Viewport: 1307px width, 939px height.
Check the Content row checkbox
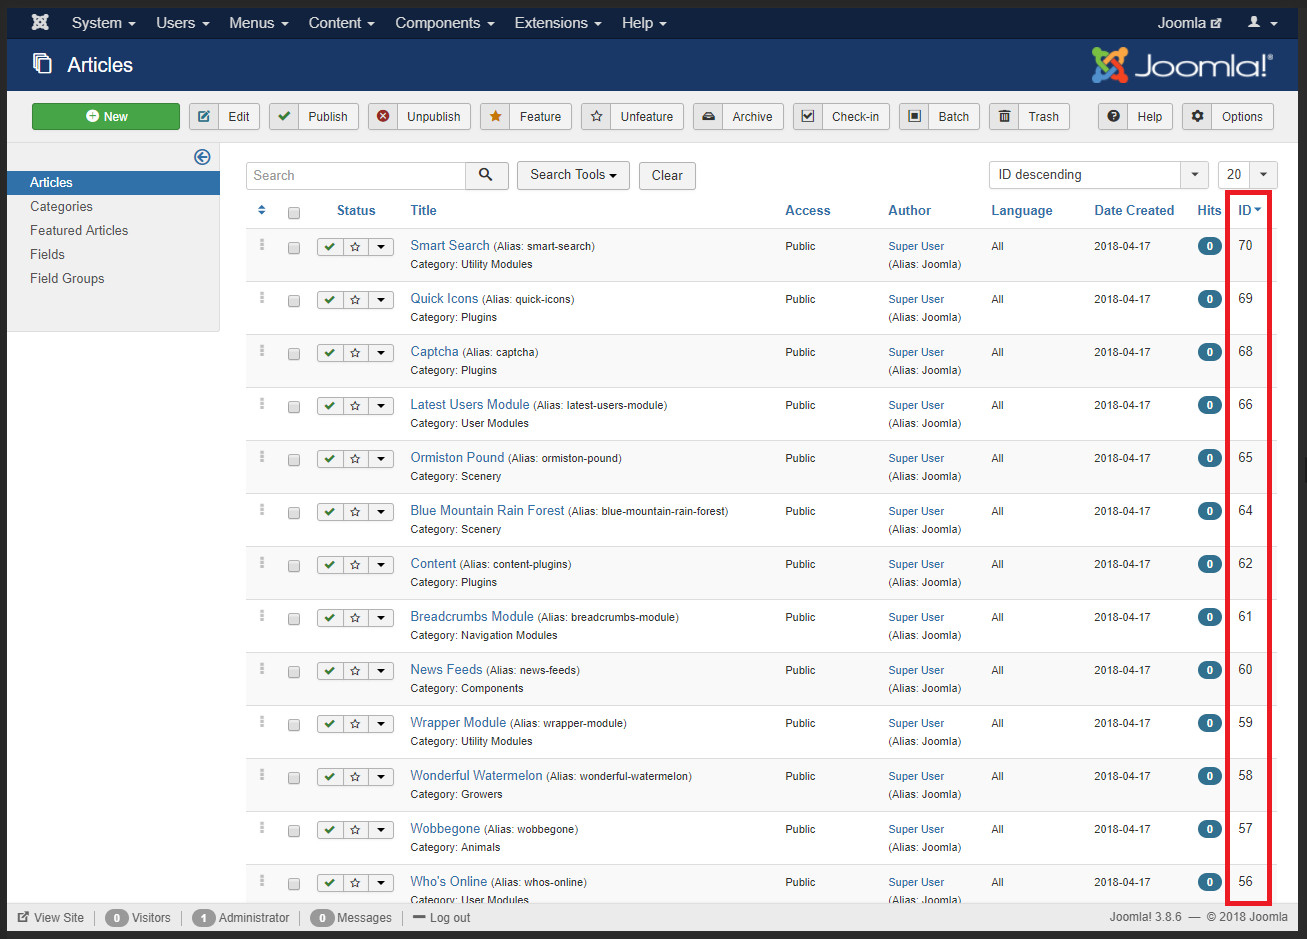(294, 566)
